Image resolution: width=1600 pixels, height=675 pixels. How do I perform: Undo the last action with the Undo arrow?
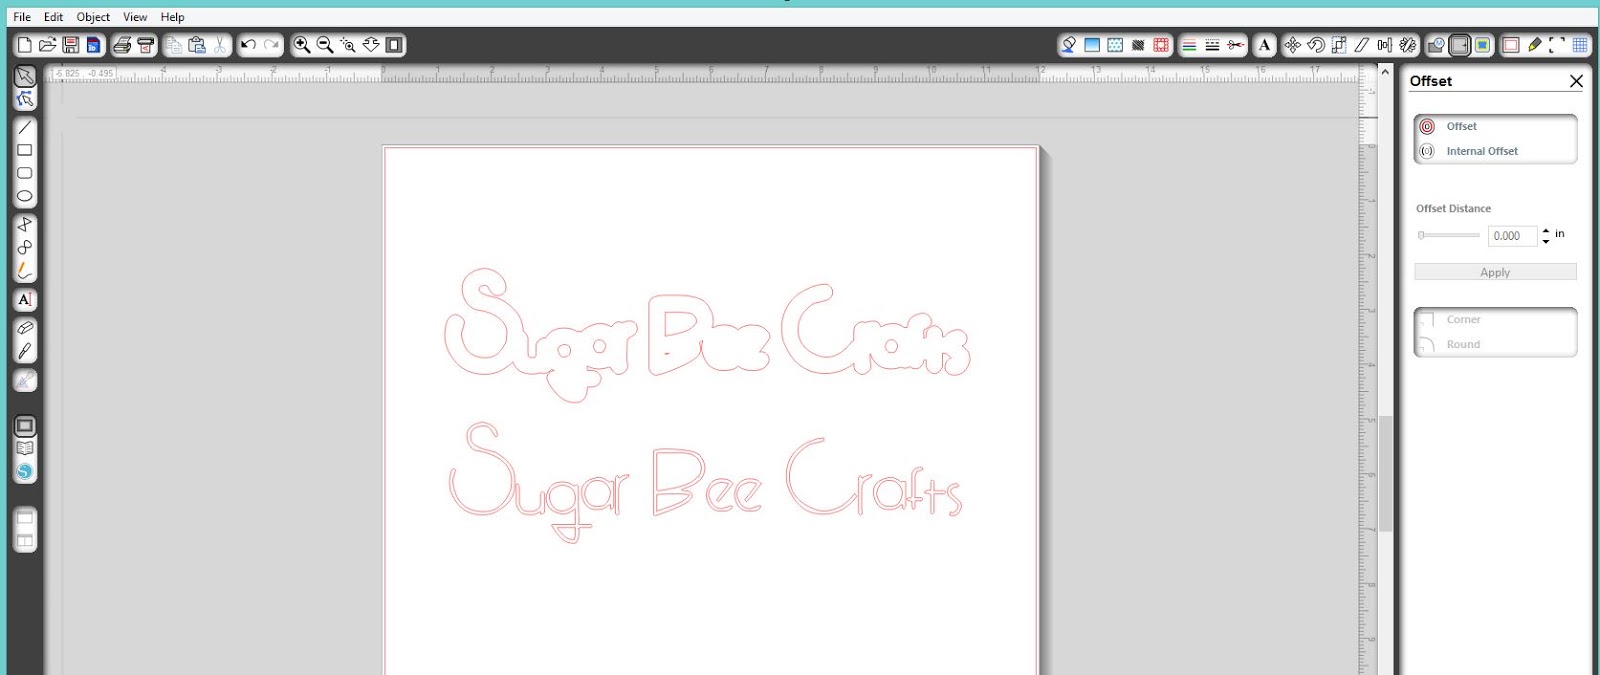[x=249, y=45]
